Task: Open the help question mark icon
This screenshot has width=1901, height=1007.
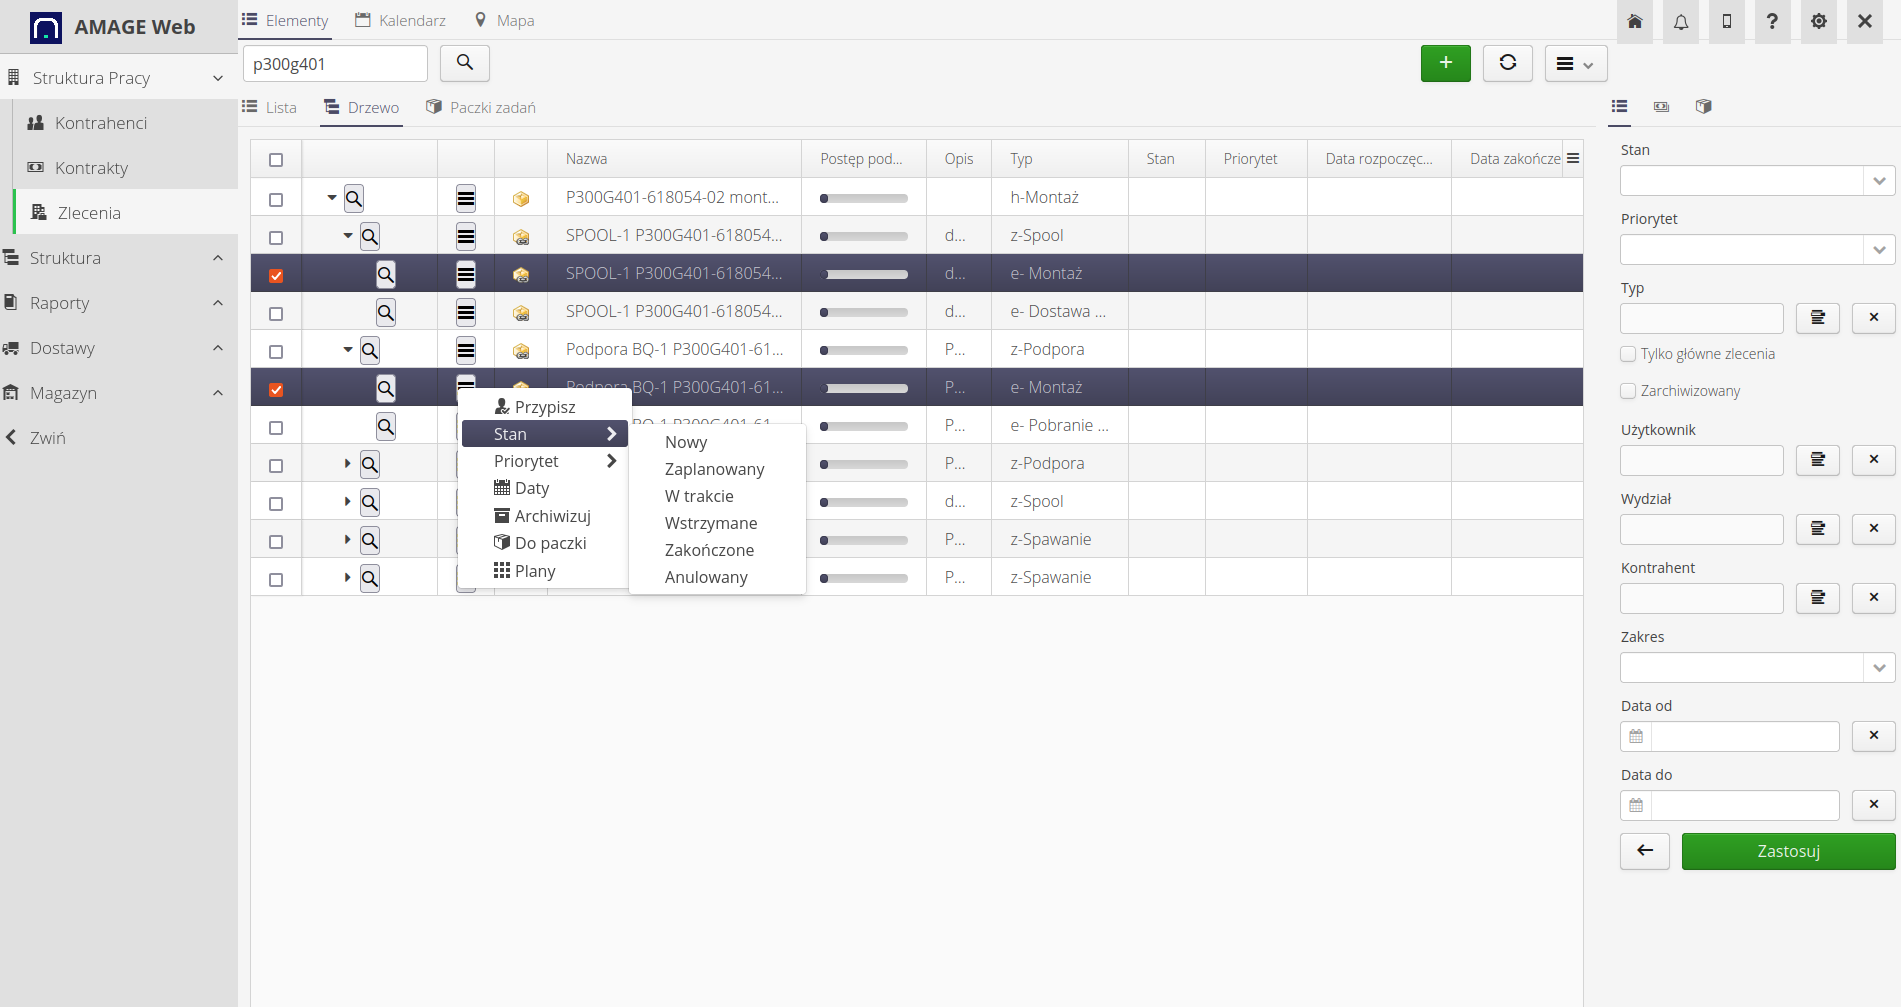Action: (x=1772, y=22)
